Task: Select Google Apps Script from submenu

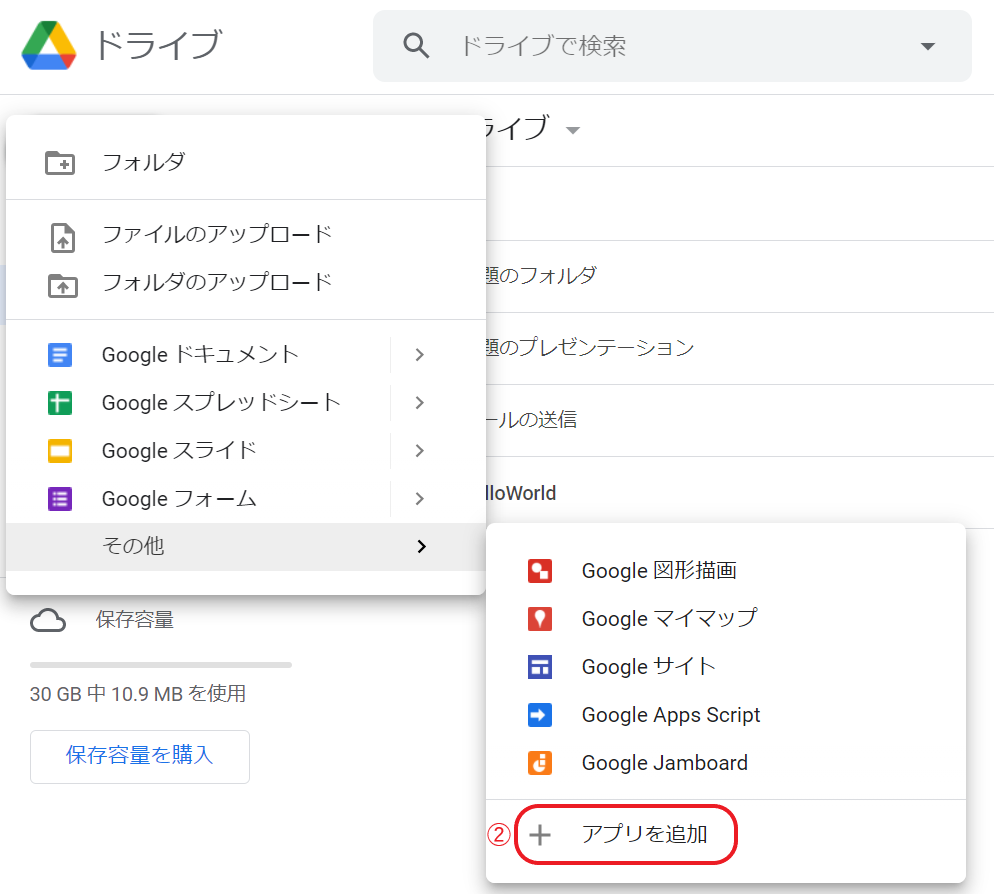Action: pos(726,715)
